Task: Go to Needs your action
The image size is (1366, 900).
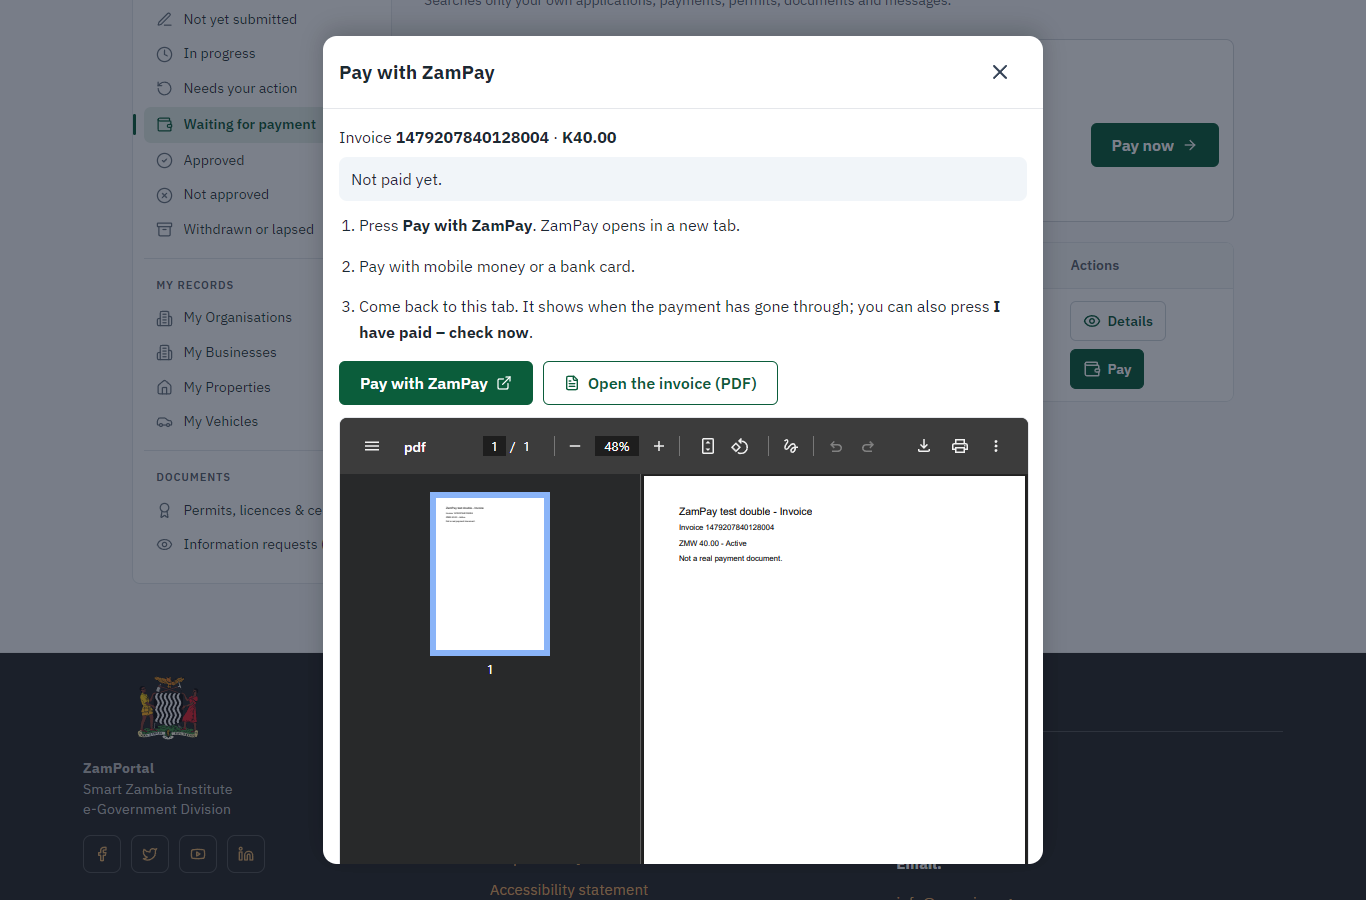Action: point(240,88)
